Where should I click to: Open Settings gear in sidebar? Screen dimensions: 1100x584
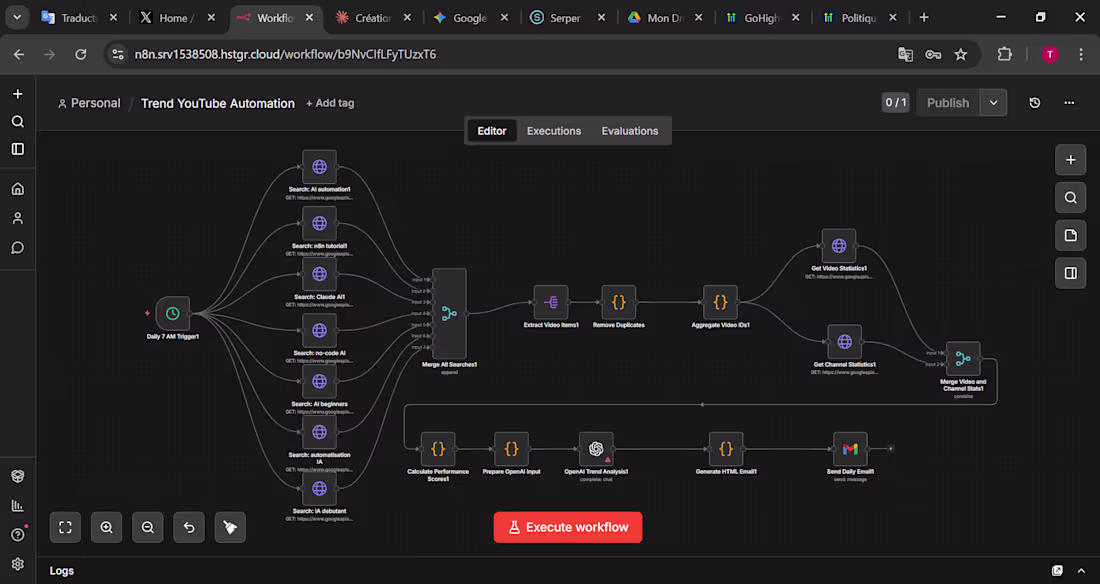pyautogui.click(x=18, y=564)
